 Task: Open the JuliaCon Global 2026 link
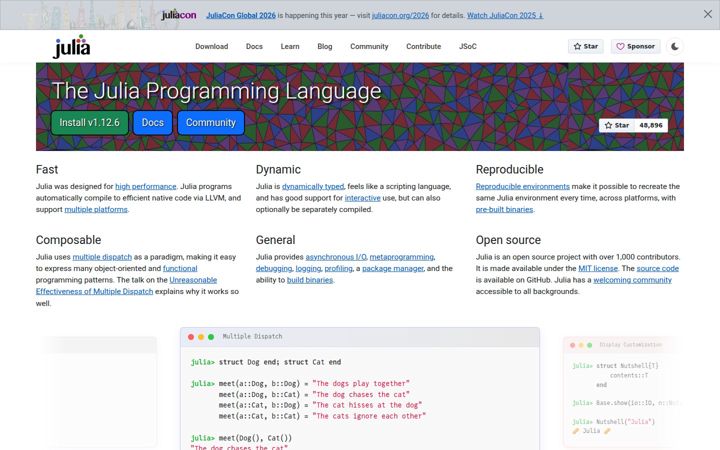point(241,15)
